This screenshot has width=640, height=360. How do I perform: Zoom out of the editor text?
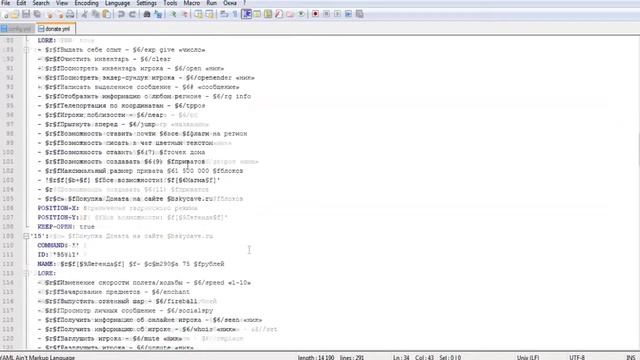coord(184,14)
